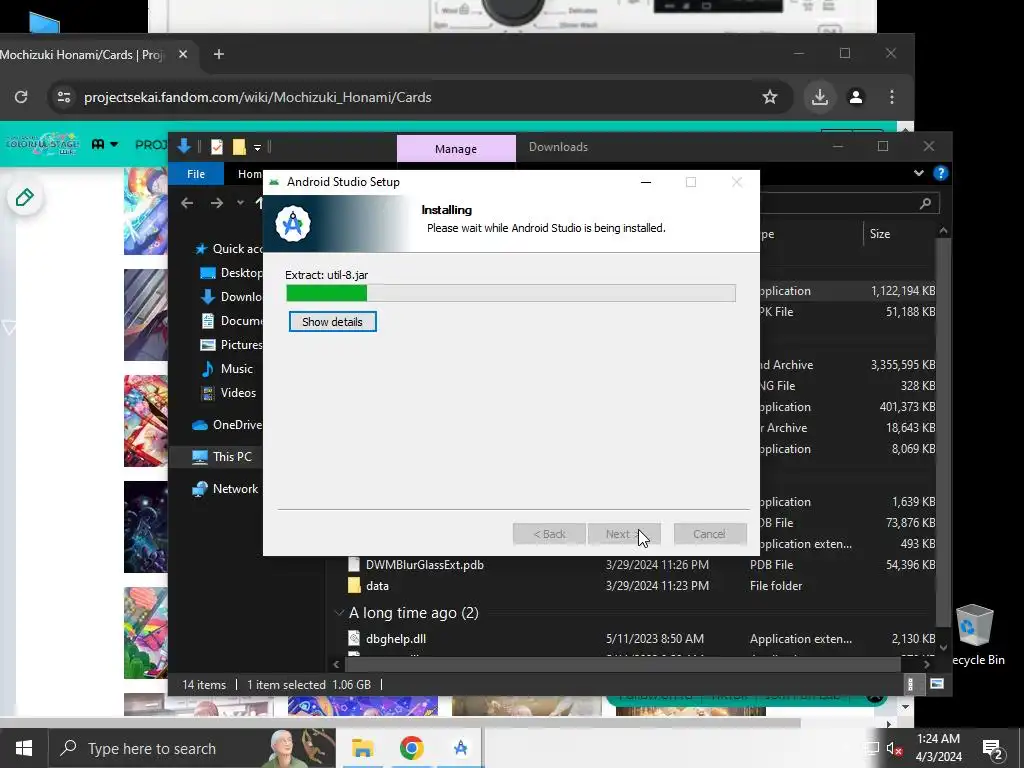The width and height of the screenshot is (1024, 768).
Task: Switch to details view icon in the status bar
Action: [910, 684]
